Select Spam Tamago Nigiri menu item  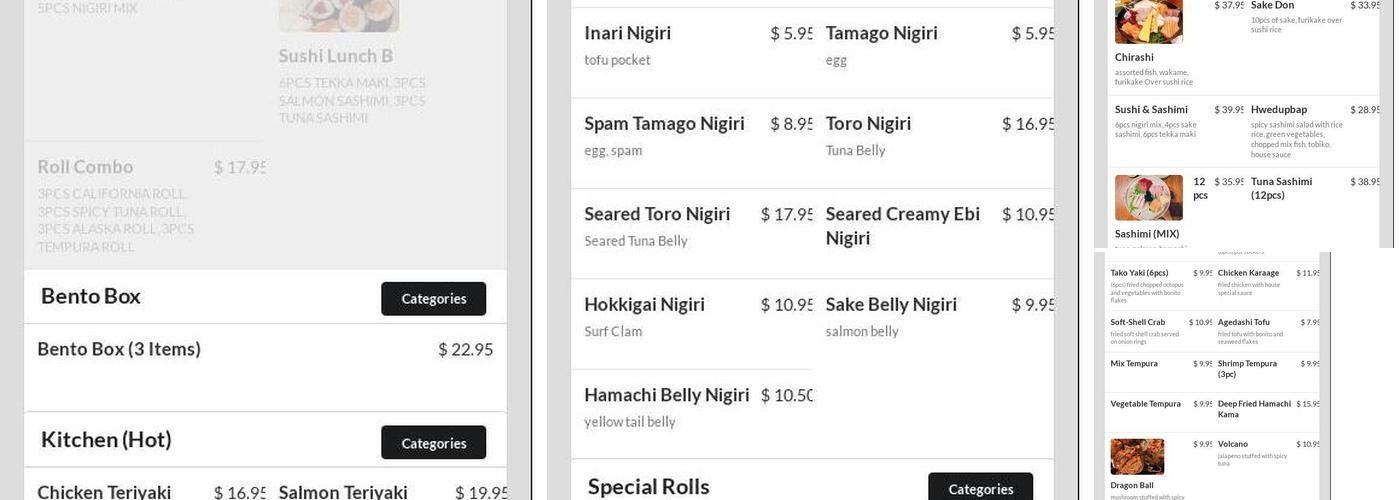click(664, 124)
